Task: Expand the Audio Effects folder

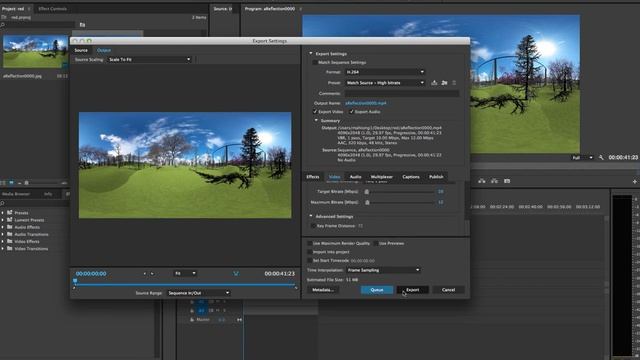Action: (x=2, y=227)
